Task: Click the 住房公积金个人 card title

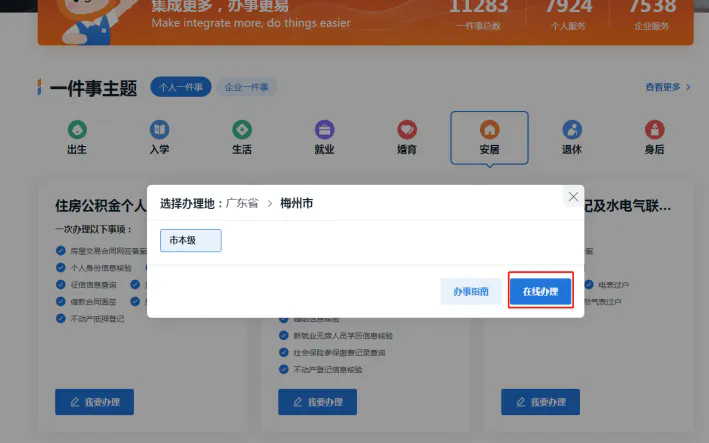Action: point(101,206)
